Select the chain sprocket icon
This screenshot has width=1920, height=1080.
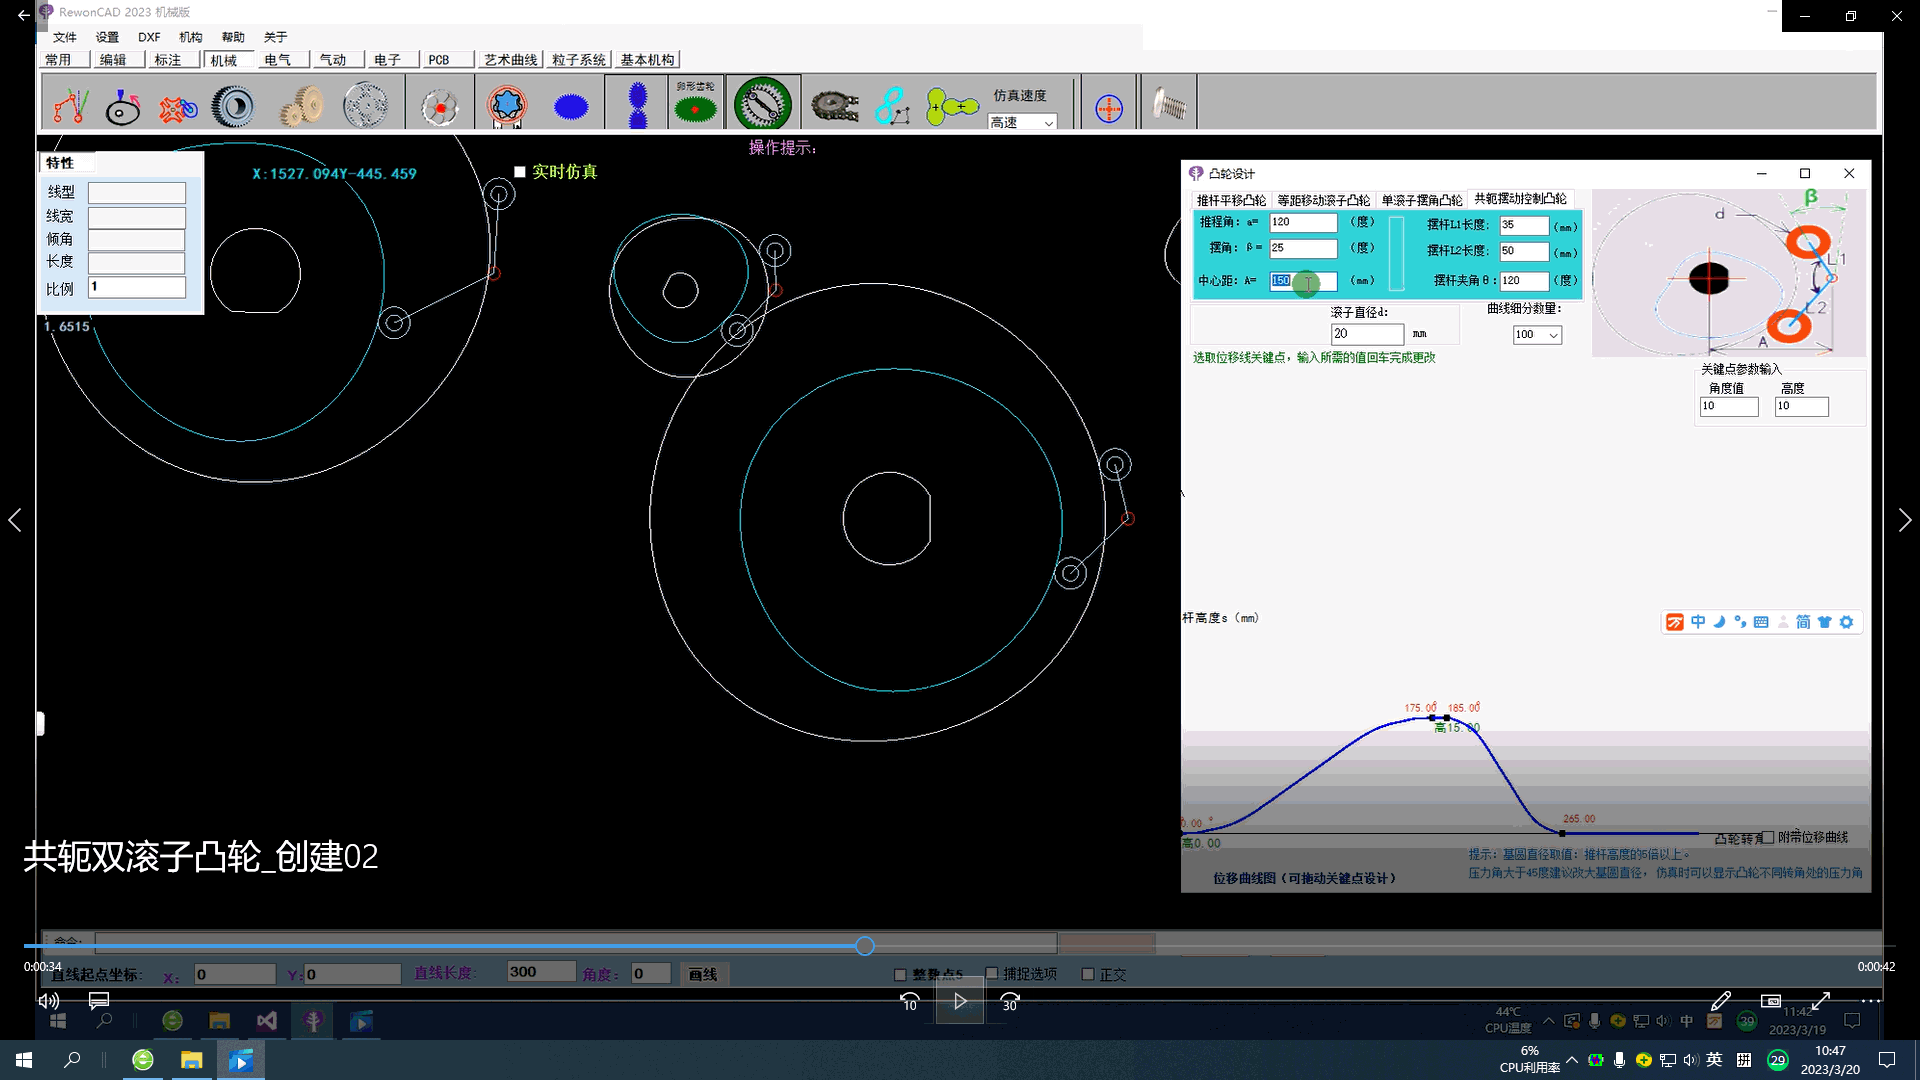(834, 106)
